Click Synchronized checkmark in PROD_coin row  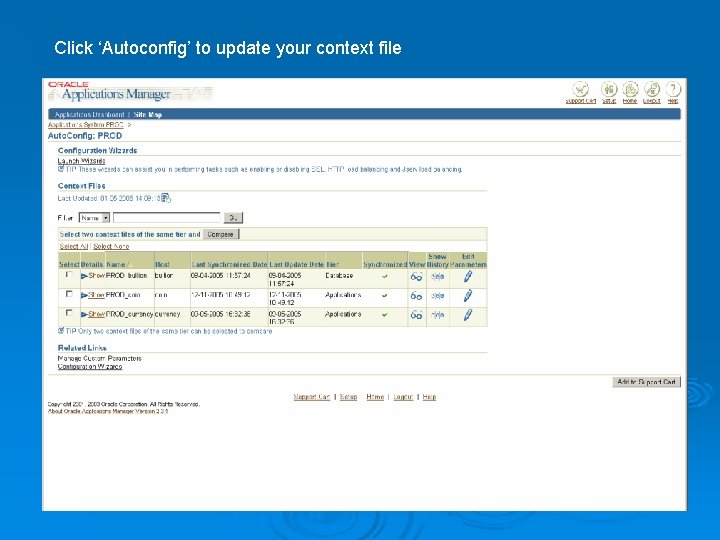(x=385, y=296)
